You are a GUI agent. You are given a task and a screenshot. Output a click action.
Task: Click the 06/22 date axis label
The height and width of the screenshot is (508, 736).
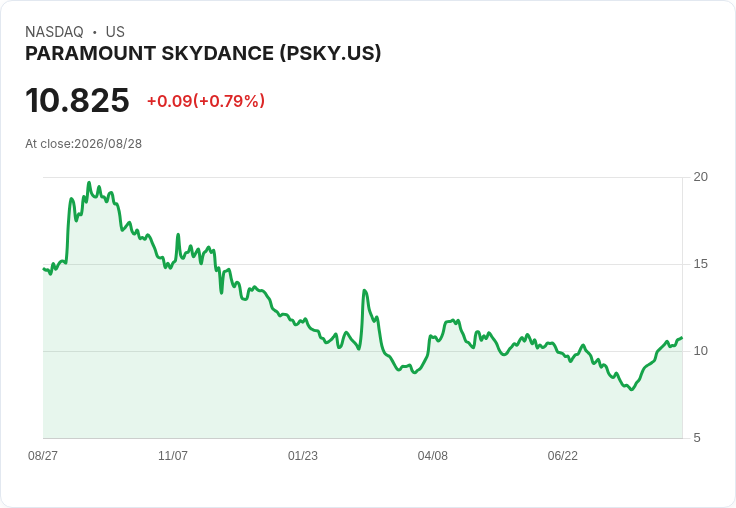(x=563, y=456)
